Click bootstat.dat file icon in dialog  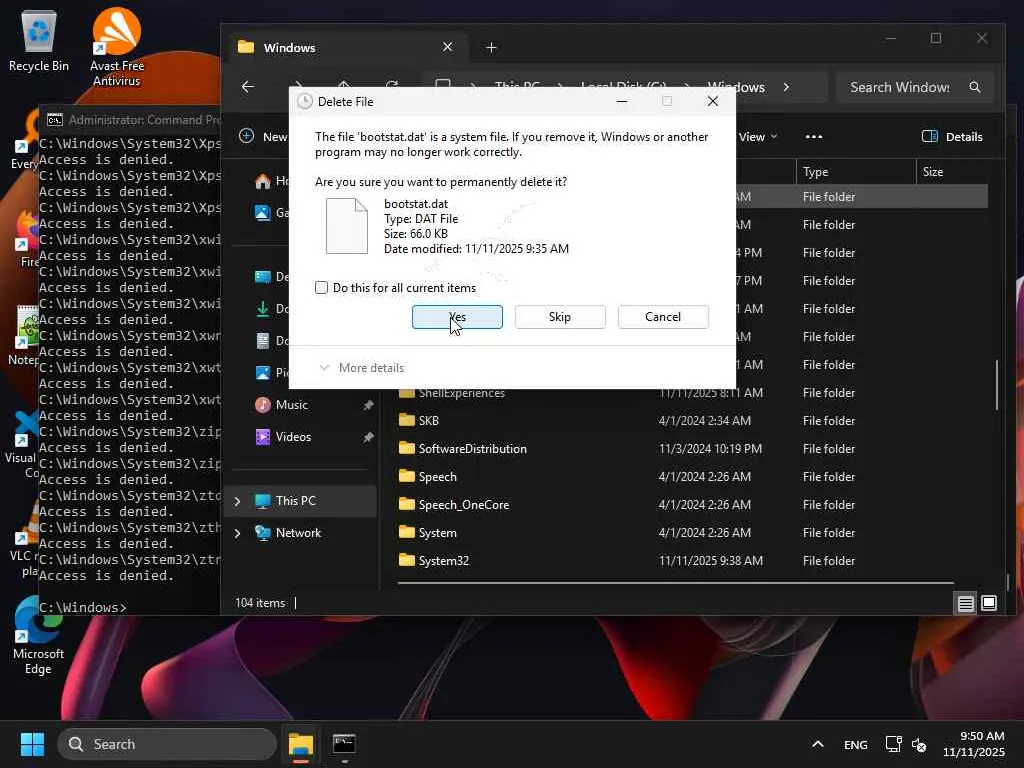347,226
